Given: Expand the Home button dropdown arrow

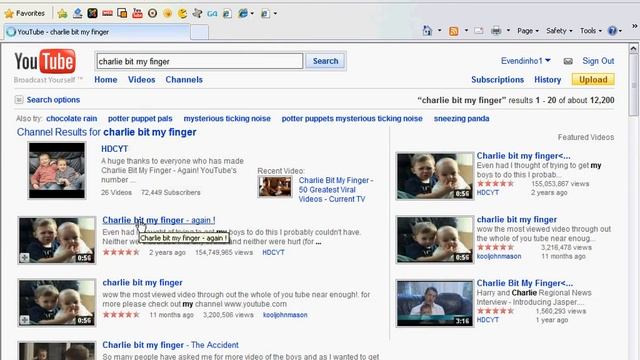Looking at the screenshot, I should tap(440, 31).
